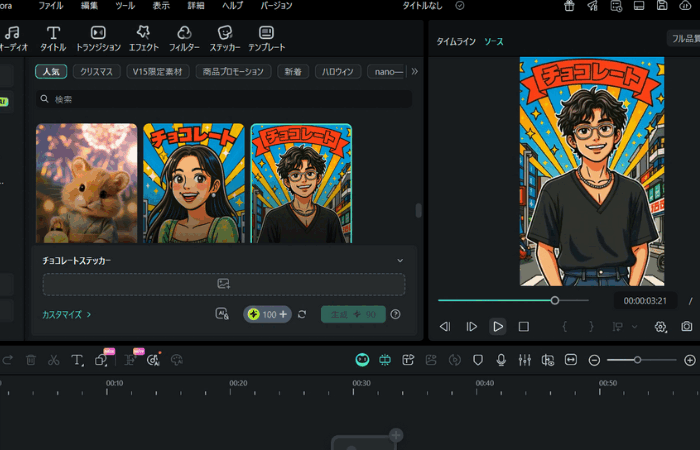Click the fit-to-timeline width icon
Image resolution: width=700 pixels, height=450 pixels.
click(x=571, y=360)
